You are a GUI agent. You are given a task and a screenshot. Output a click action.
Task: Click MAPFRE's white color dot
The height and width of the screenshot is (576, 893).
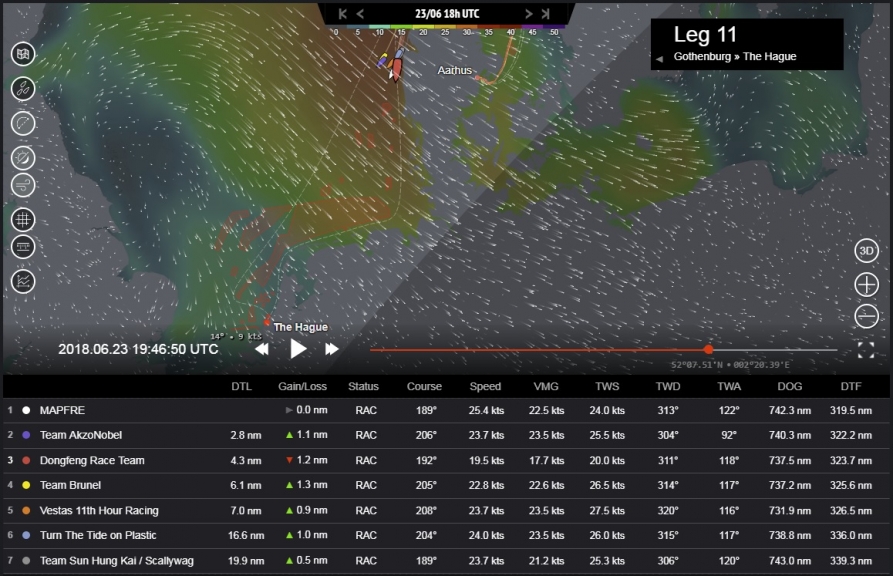pyautogui.click(x=26, y=410)
